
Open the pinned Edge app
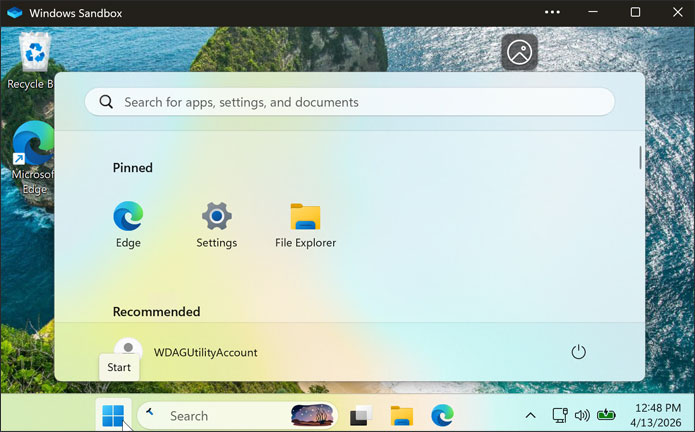[x=128, y=224]
